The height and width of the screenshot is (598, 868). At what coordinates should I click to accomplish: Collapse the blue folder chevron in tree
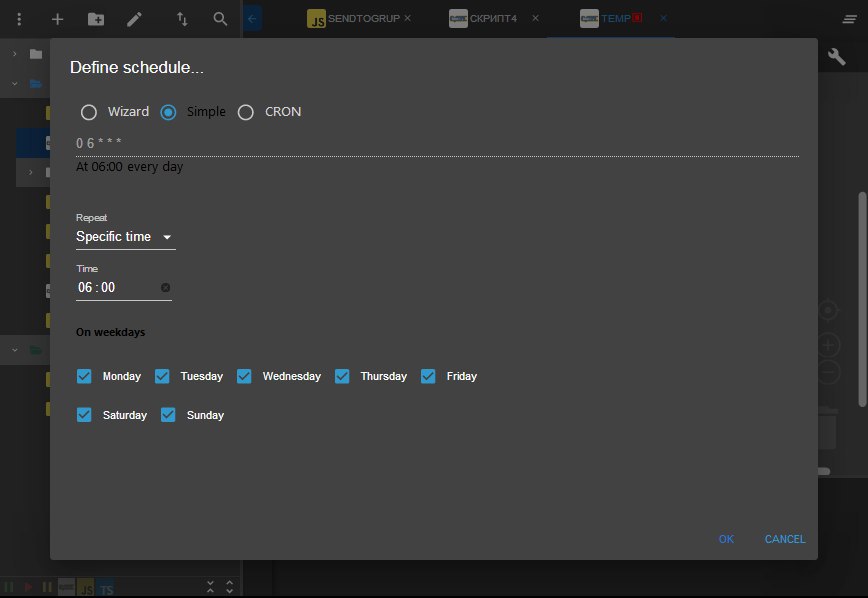14,84
